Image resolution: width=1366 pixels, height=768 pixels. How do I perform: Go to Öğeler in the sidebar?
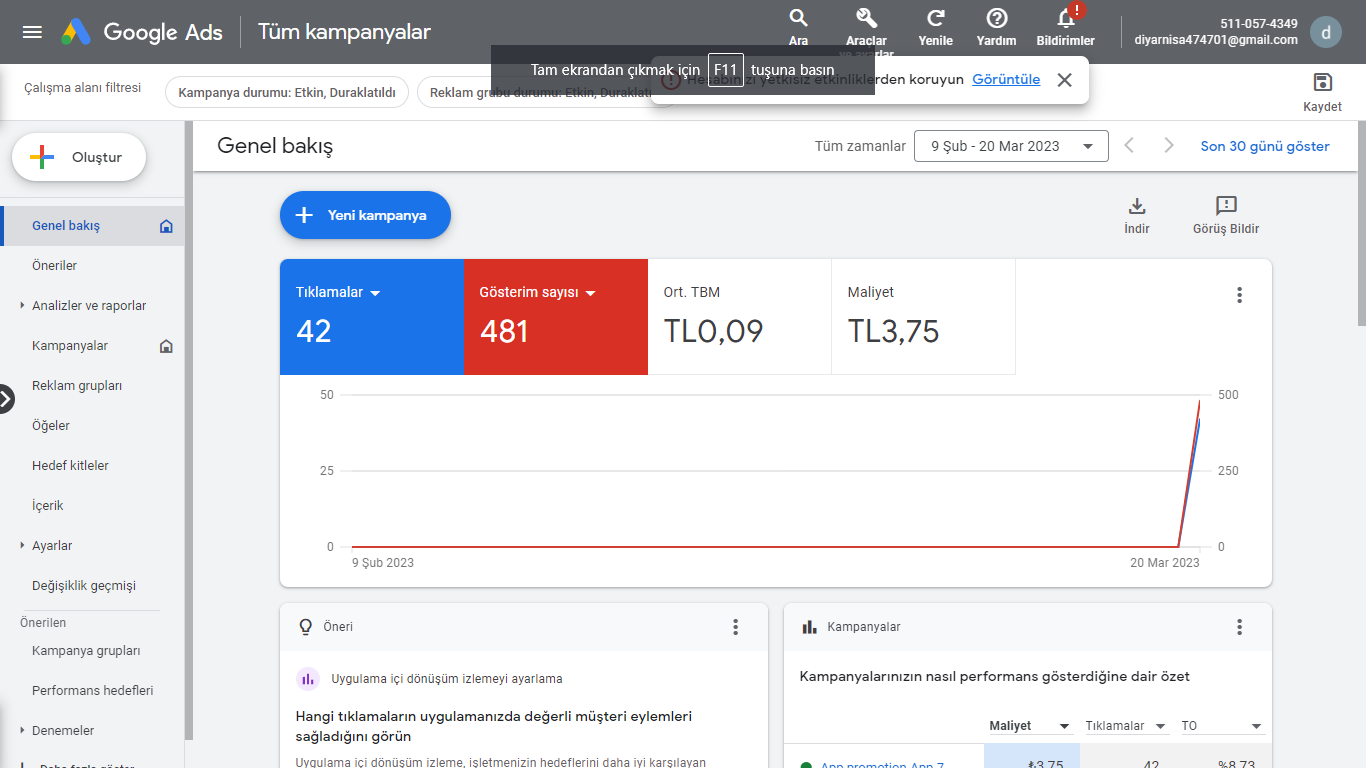click(51, 426)
